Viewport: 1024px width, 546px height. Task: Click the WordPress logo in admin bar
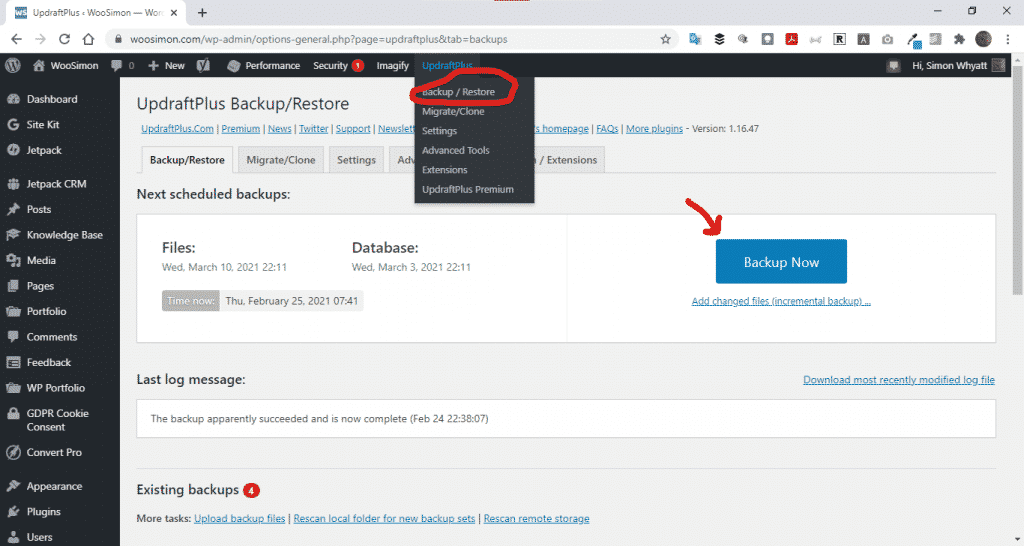coord(13,65)
